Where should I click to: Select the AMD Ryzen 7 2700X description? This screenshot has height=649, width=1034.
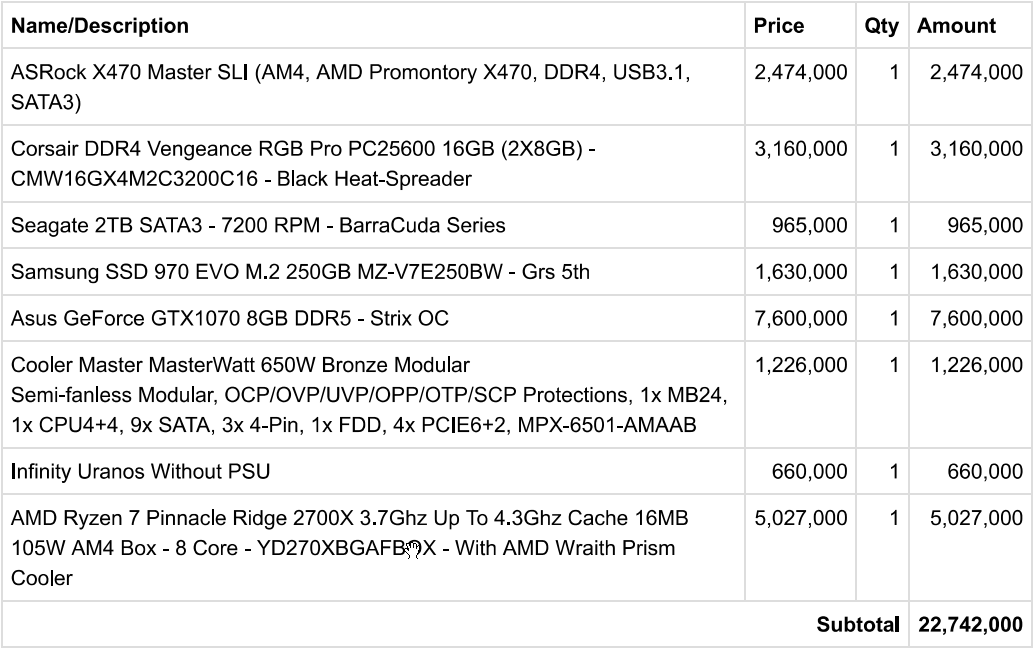coord(350,547)
